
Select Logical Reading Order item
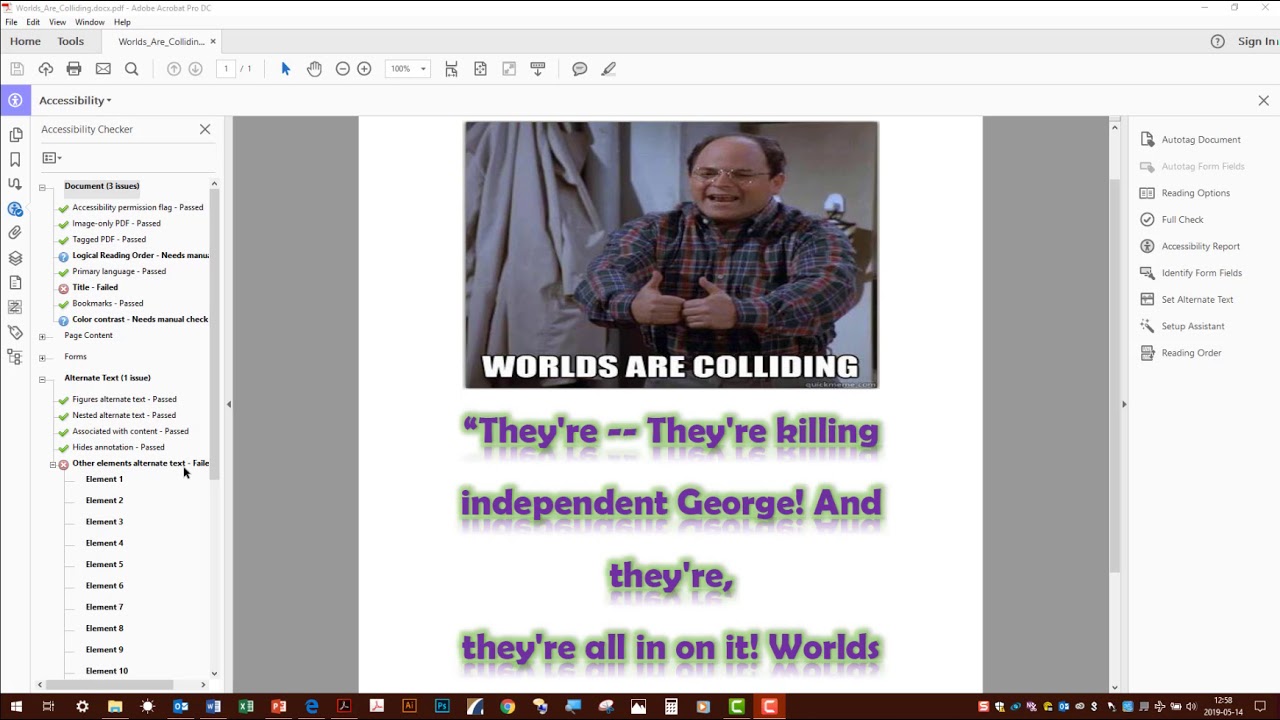pos(140,256)
